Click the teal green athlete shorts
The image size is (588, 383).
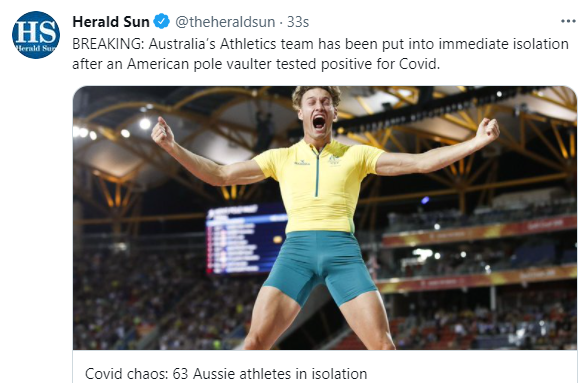pyautogui.click(x=320, y=266)
